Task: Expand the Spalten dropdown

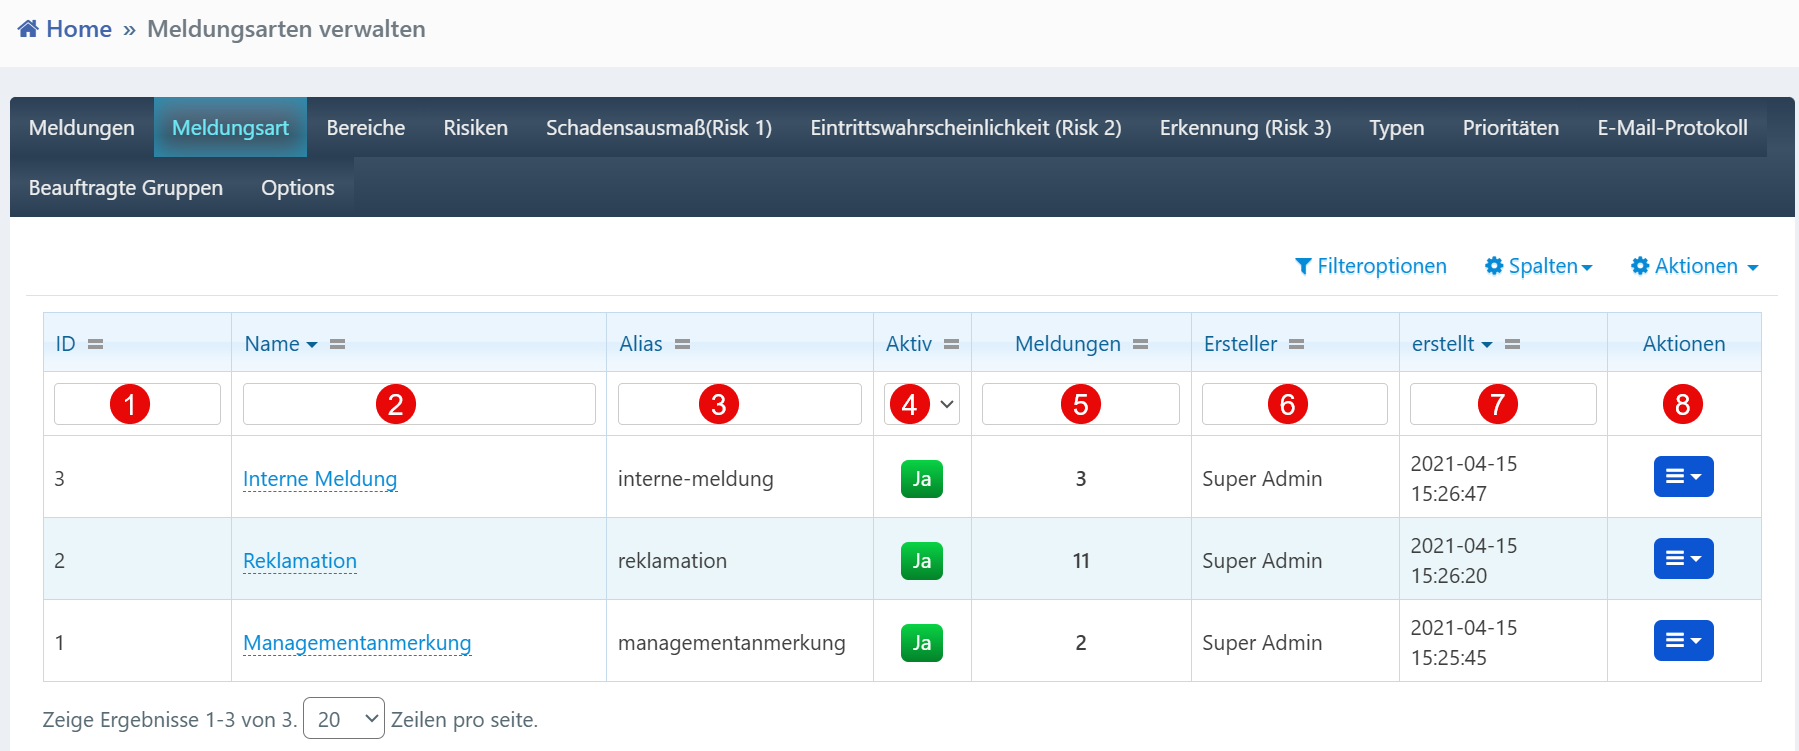Action: 1538,266
